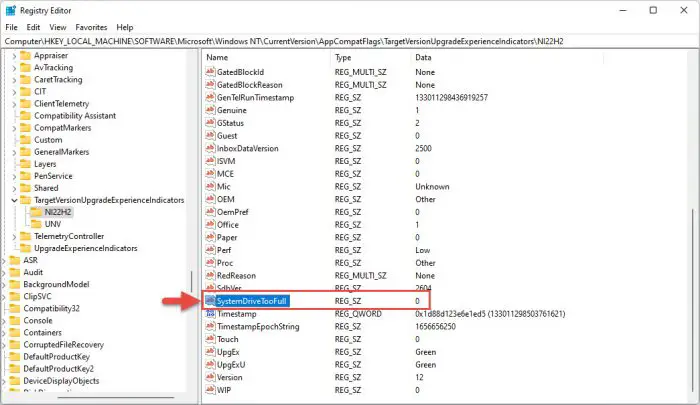
Task: Expand the CIT key
Action: pos(14,92)
